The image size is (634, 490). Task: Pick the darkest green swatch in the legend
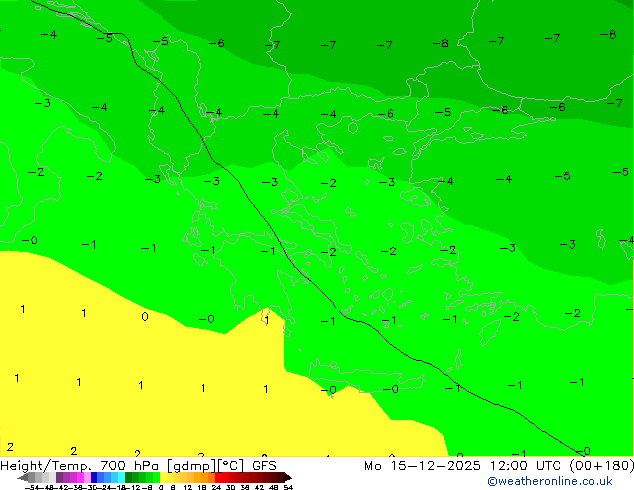[x=128, y=477]
